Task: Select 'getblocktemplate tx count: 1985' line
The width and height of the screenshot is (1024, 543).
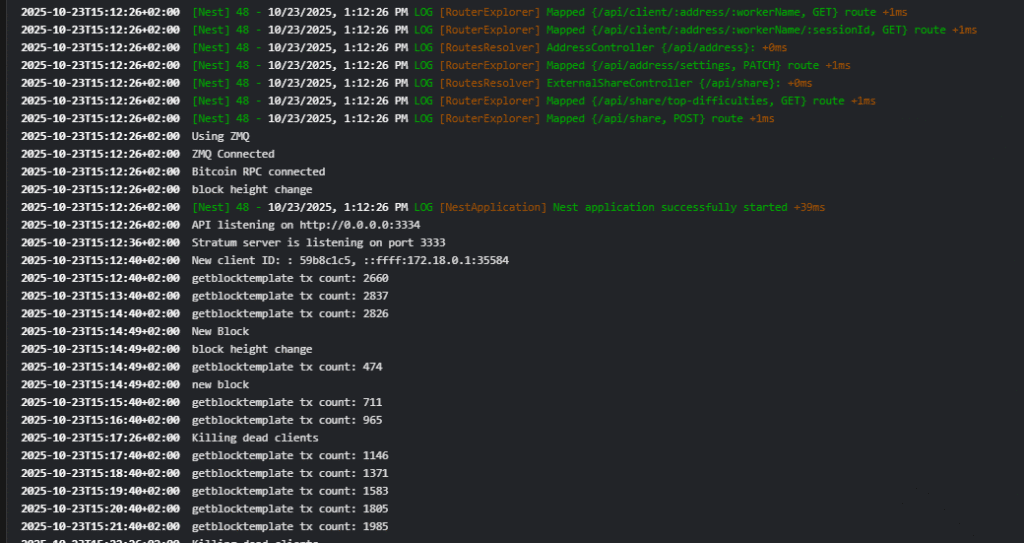Action: tap(290, 526)
